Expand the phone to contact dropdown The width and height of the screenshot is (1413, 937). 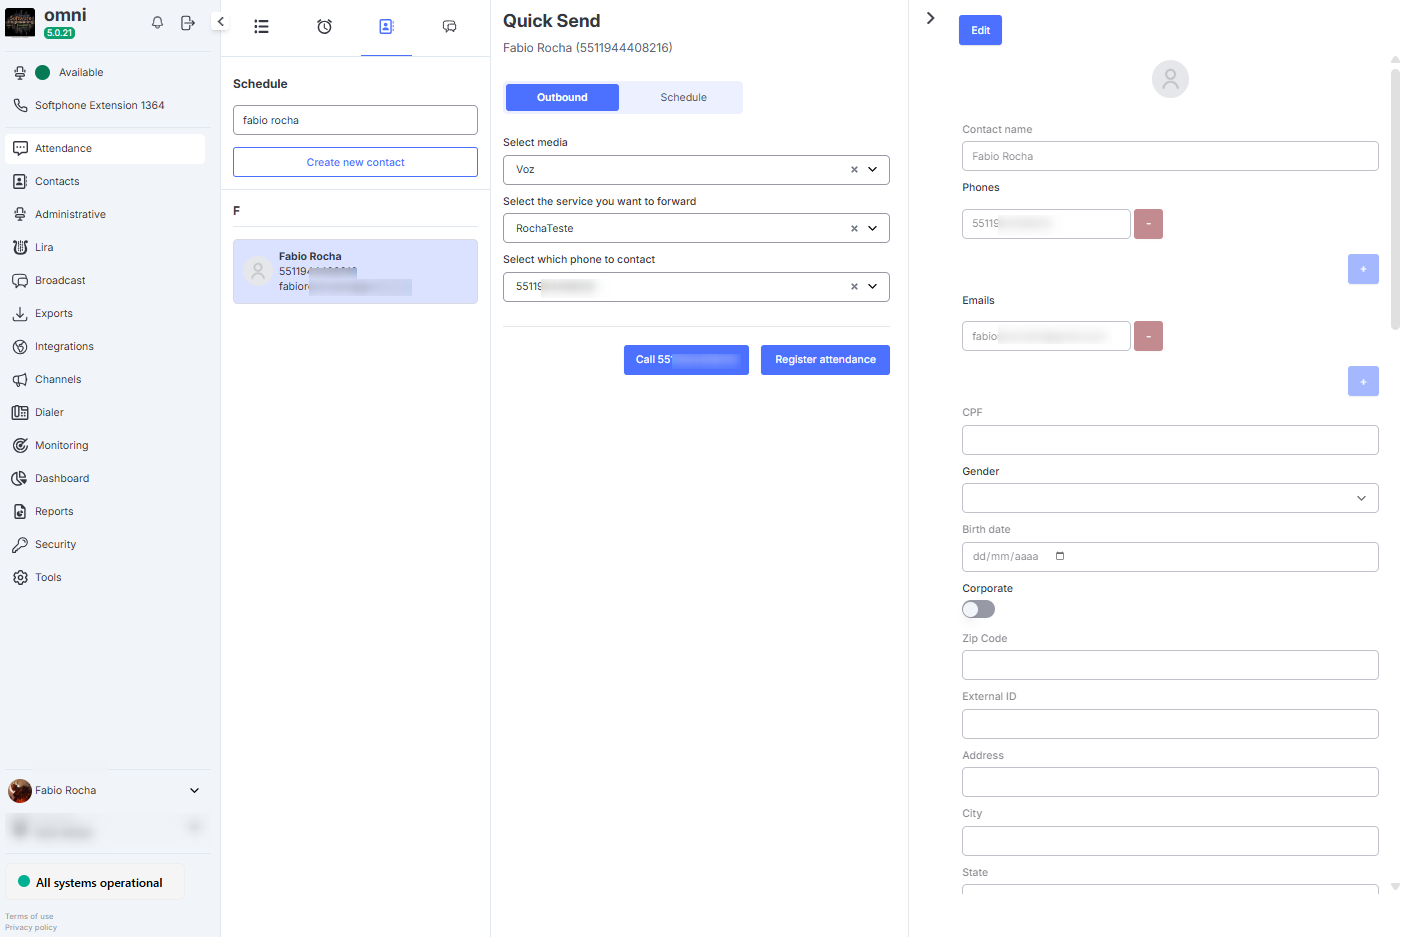[872, 287]
